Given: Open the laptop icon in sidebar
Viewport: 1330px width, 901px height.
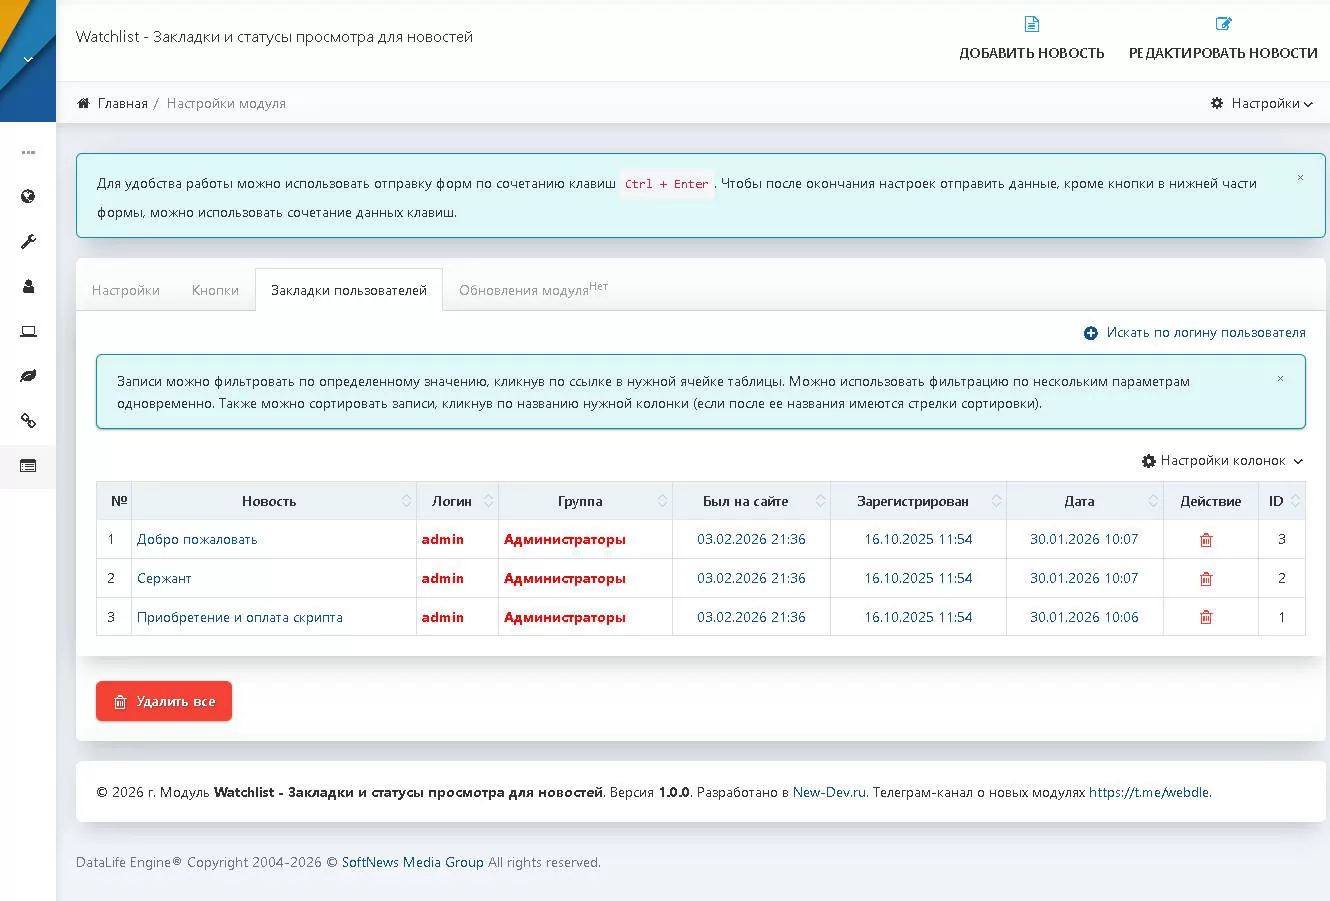Looking at the screenshot, I should (28, 332).
